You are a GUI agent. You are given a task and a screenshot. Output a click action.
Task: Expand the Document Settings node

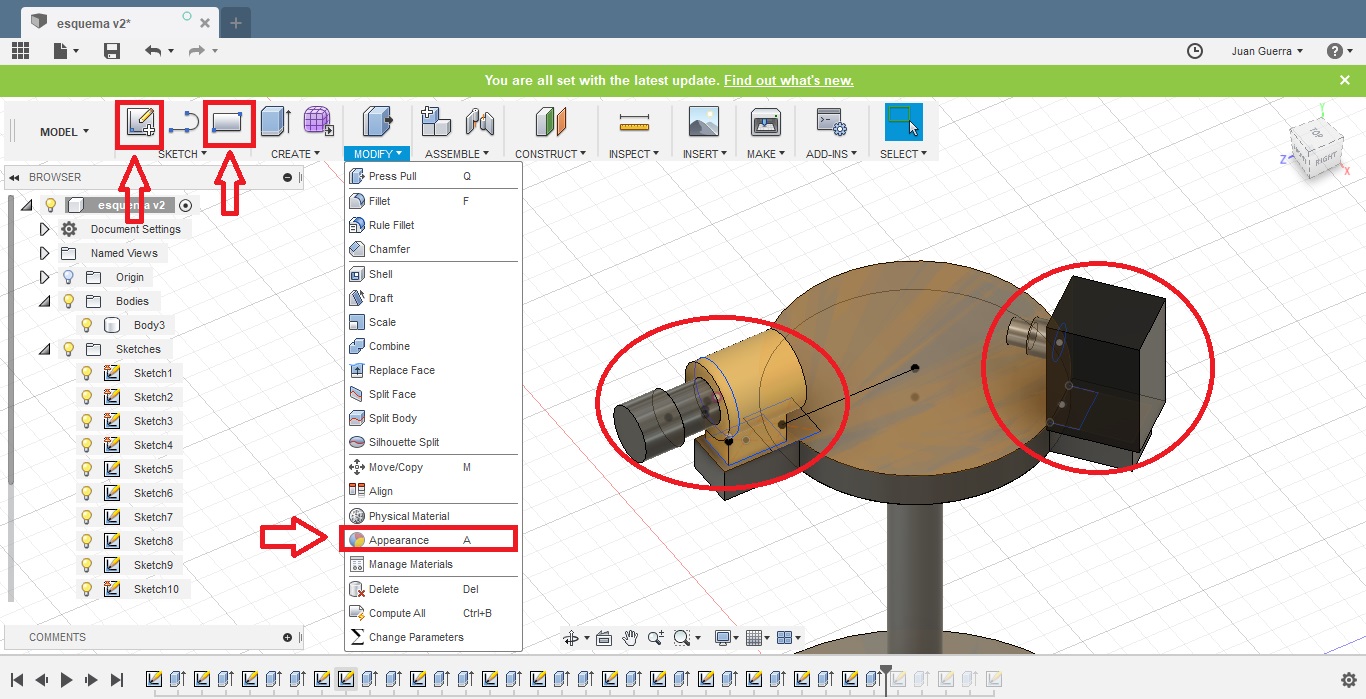tap(44, 229)
